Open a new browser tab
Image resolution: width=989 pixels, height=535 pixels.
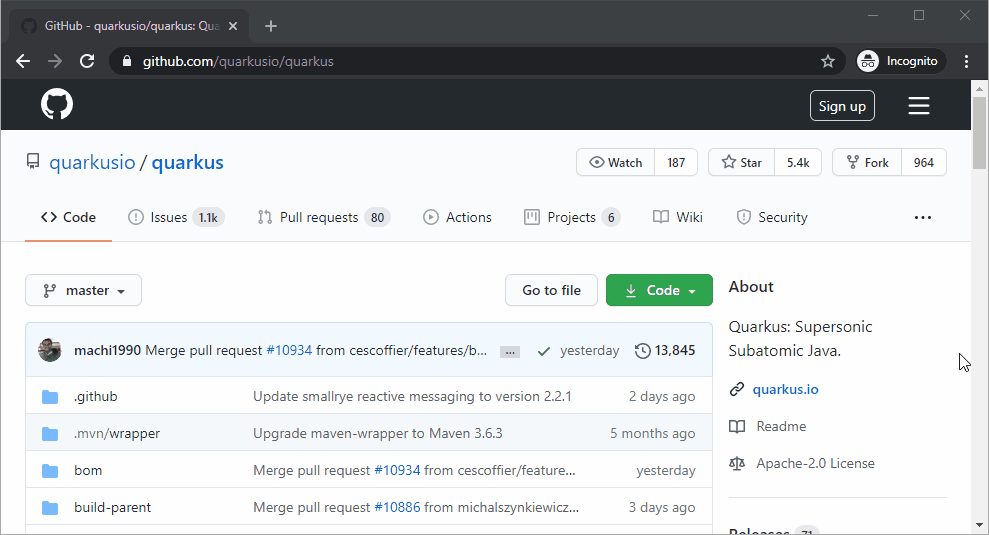(x=271, y=26)
